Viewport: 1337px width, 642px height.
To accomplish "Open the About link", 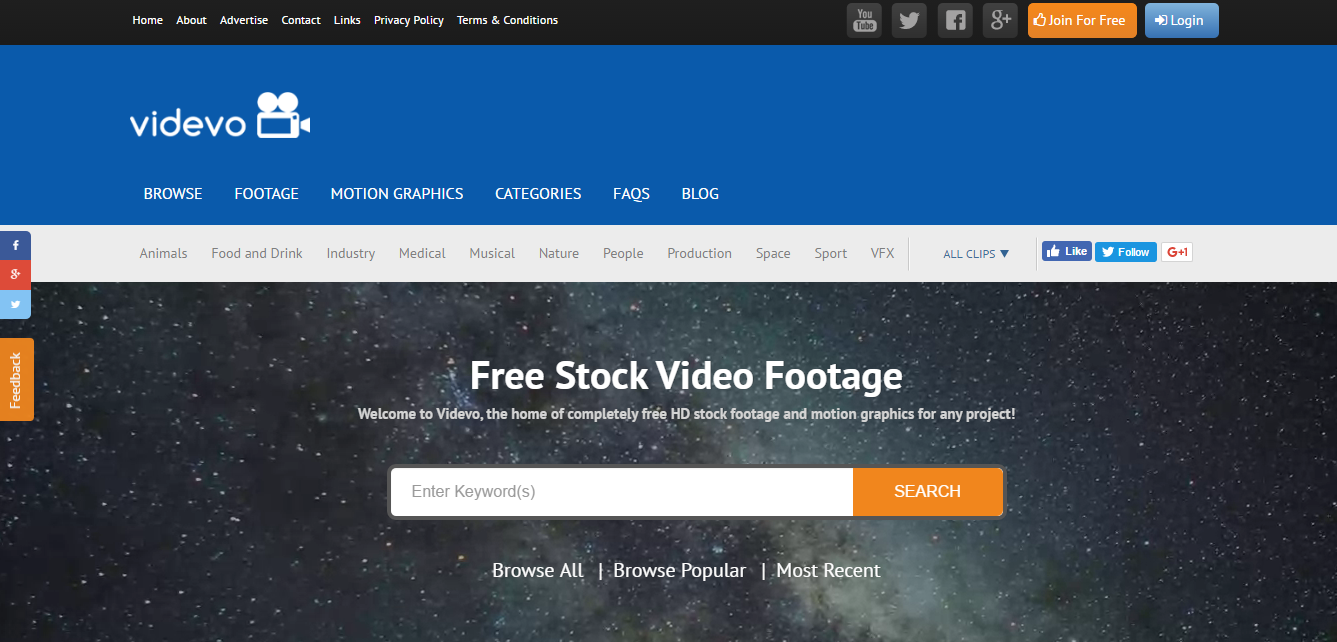I will pos(191,20).
